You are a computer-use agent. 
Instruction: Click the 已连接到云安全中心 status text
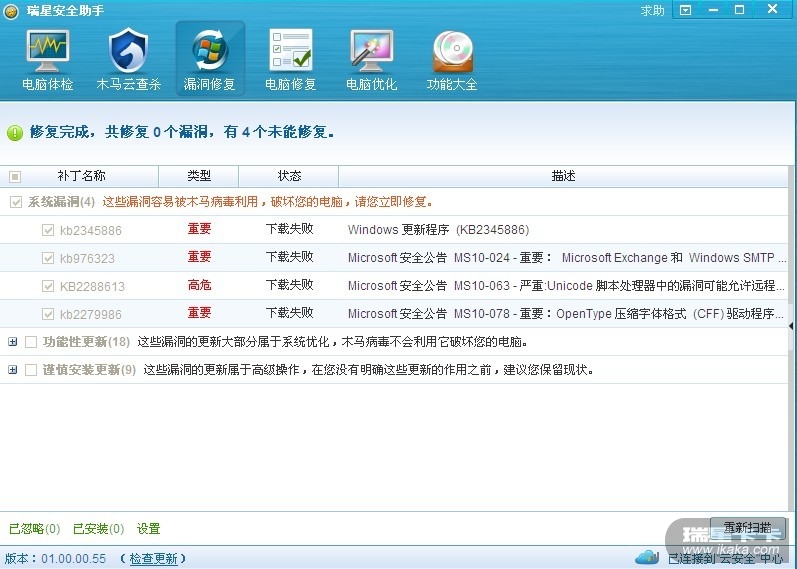[725, 559]
